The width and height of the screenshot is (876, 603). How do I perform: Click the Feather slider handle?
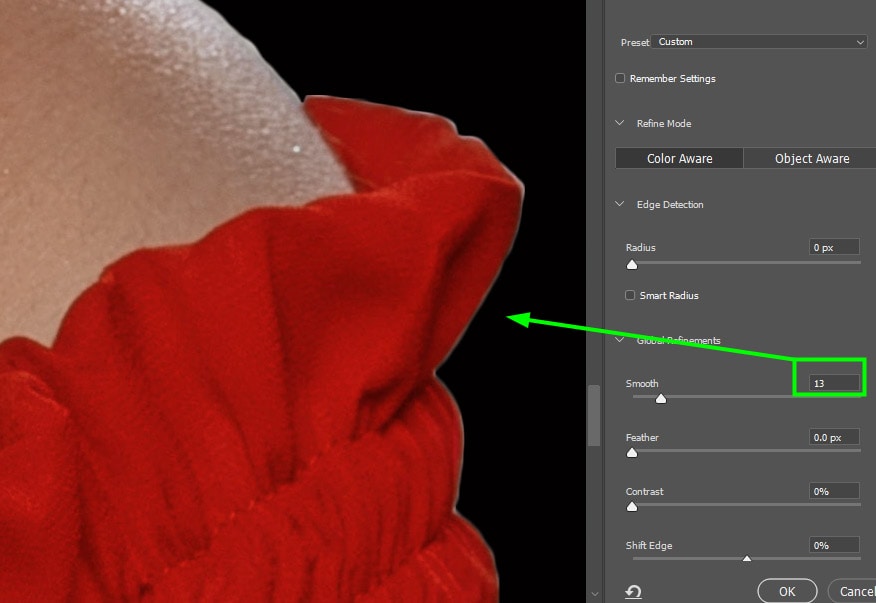(x=632, y=453)
